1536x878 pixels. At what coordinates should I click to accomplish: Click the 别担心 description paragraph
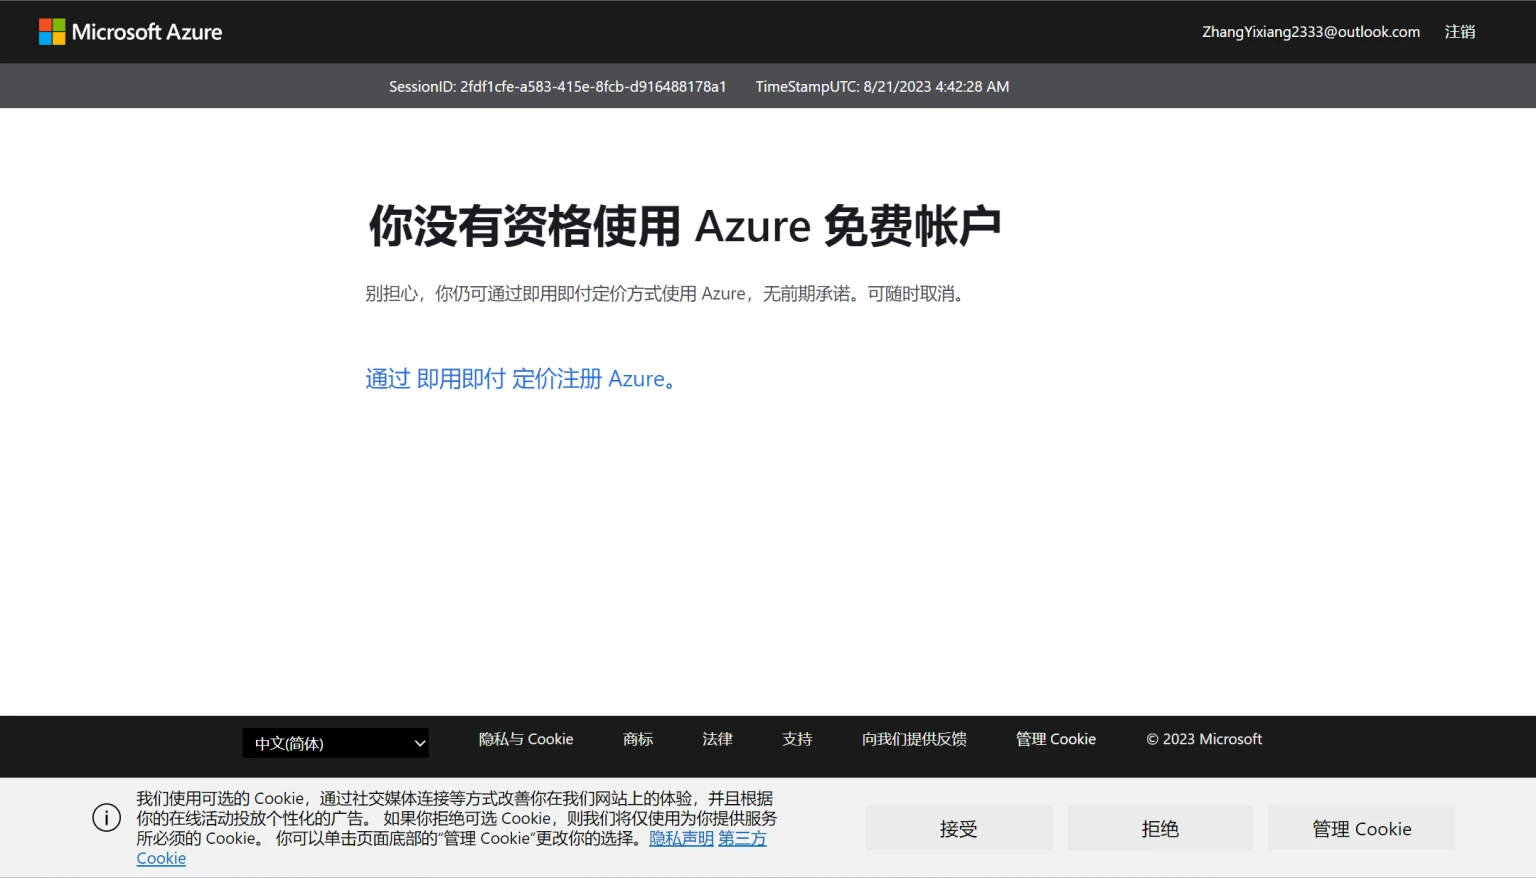666,294
